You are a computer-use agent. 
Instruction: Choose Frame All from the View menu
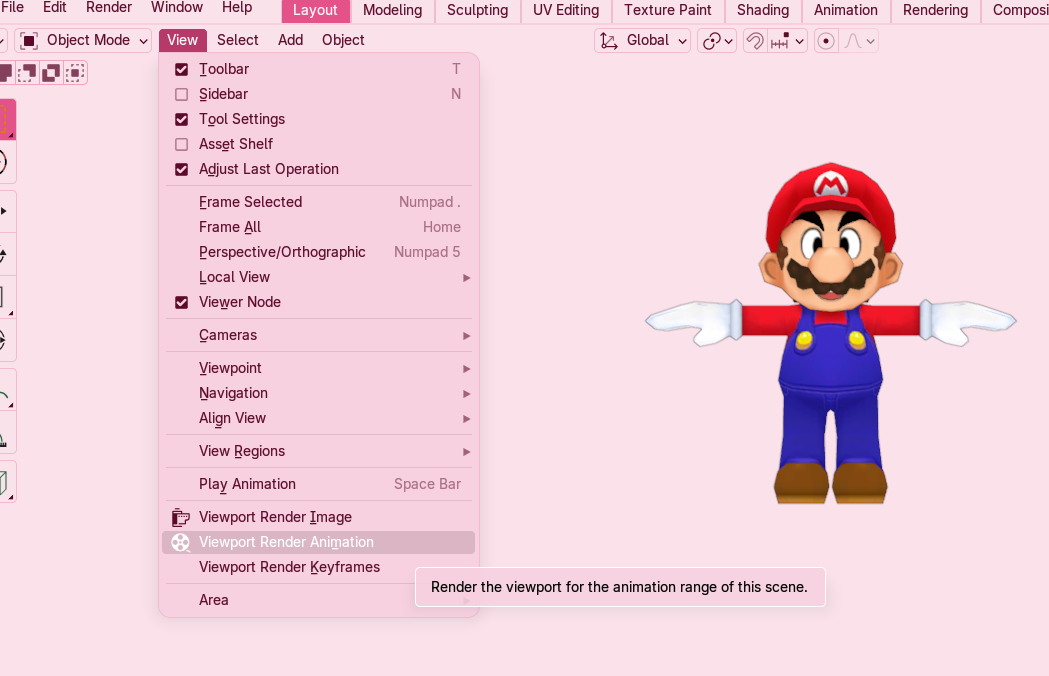click(x=318, y=228)
